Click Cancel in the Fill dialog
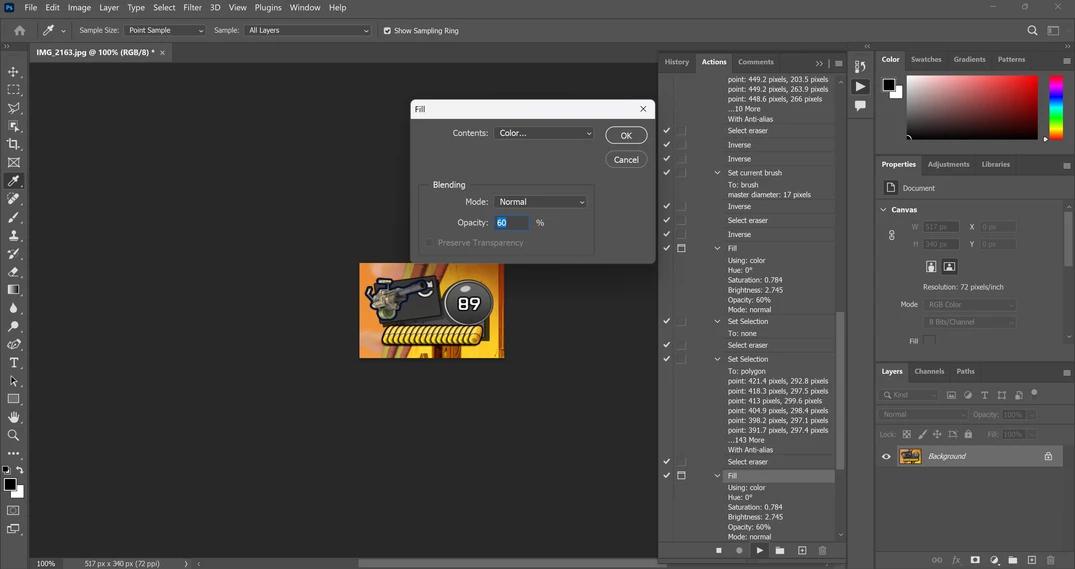 pyautogui.click(x=626, y=159)
